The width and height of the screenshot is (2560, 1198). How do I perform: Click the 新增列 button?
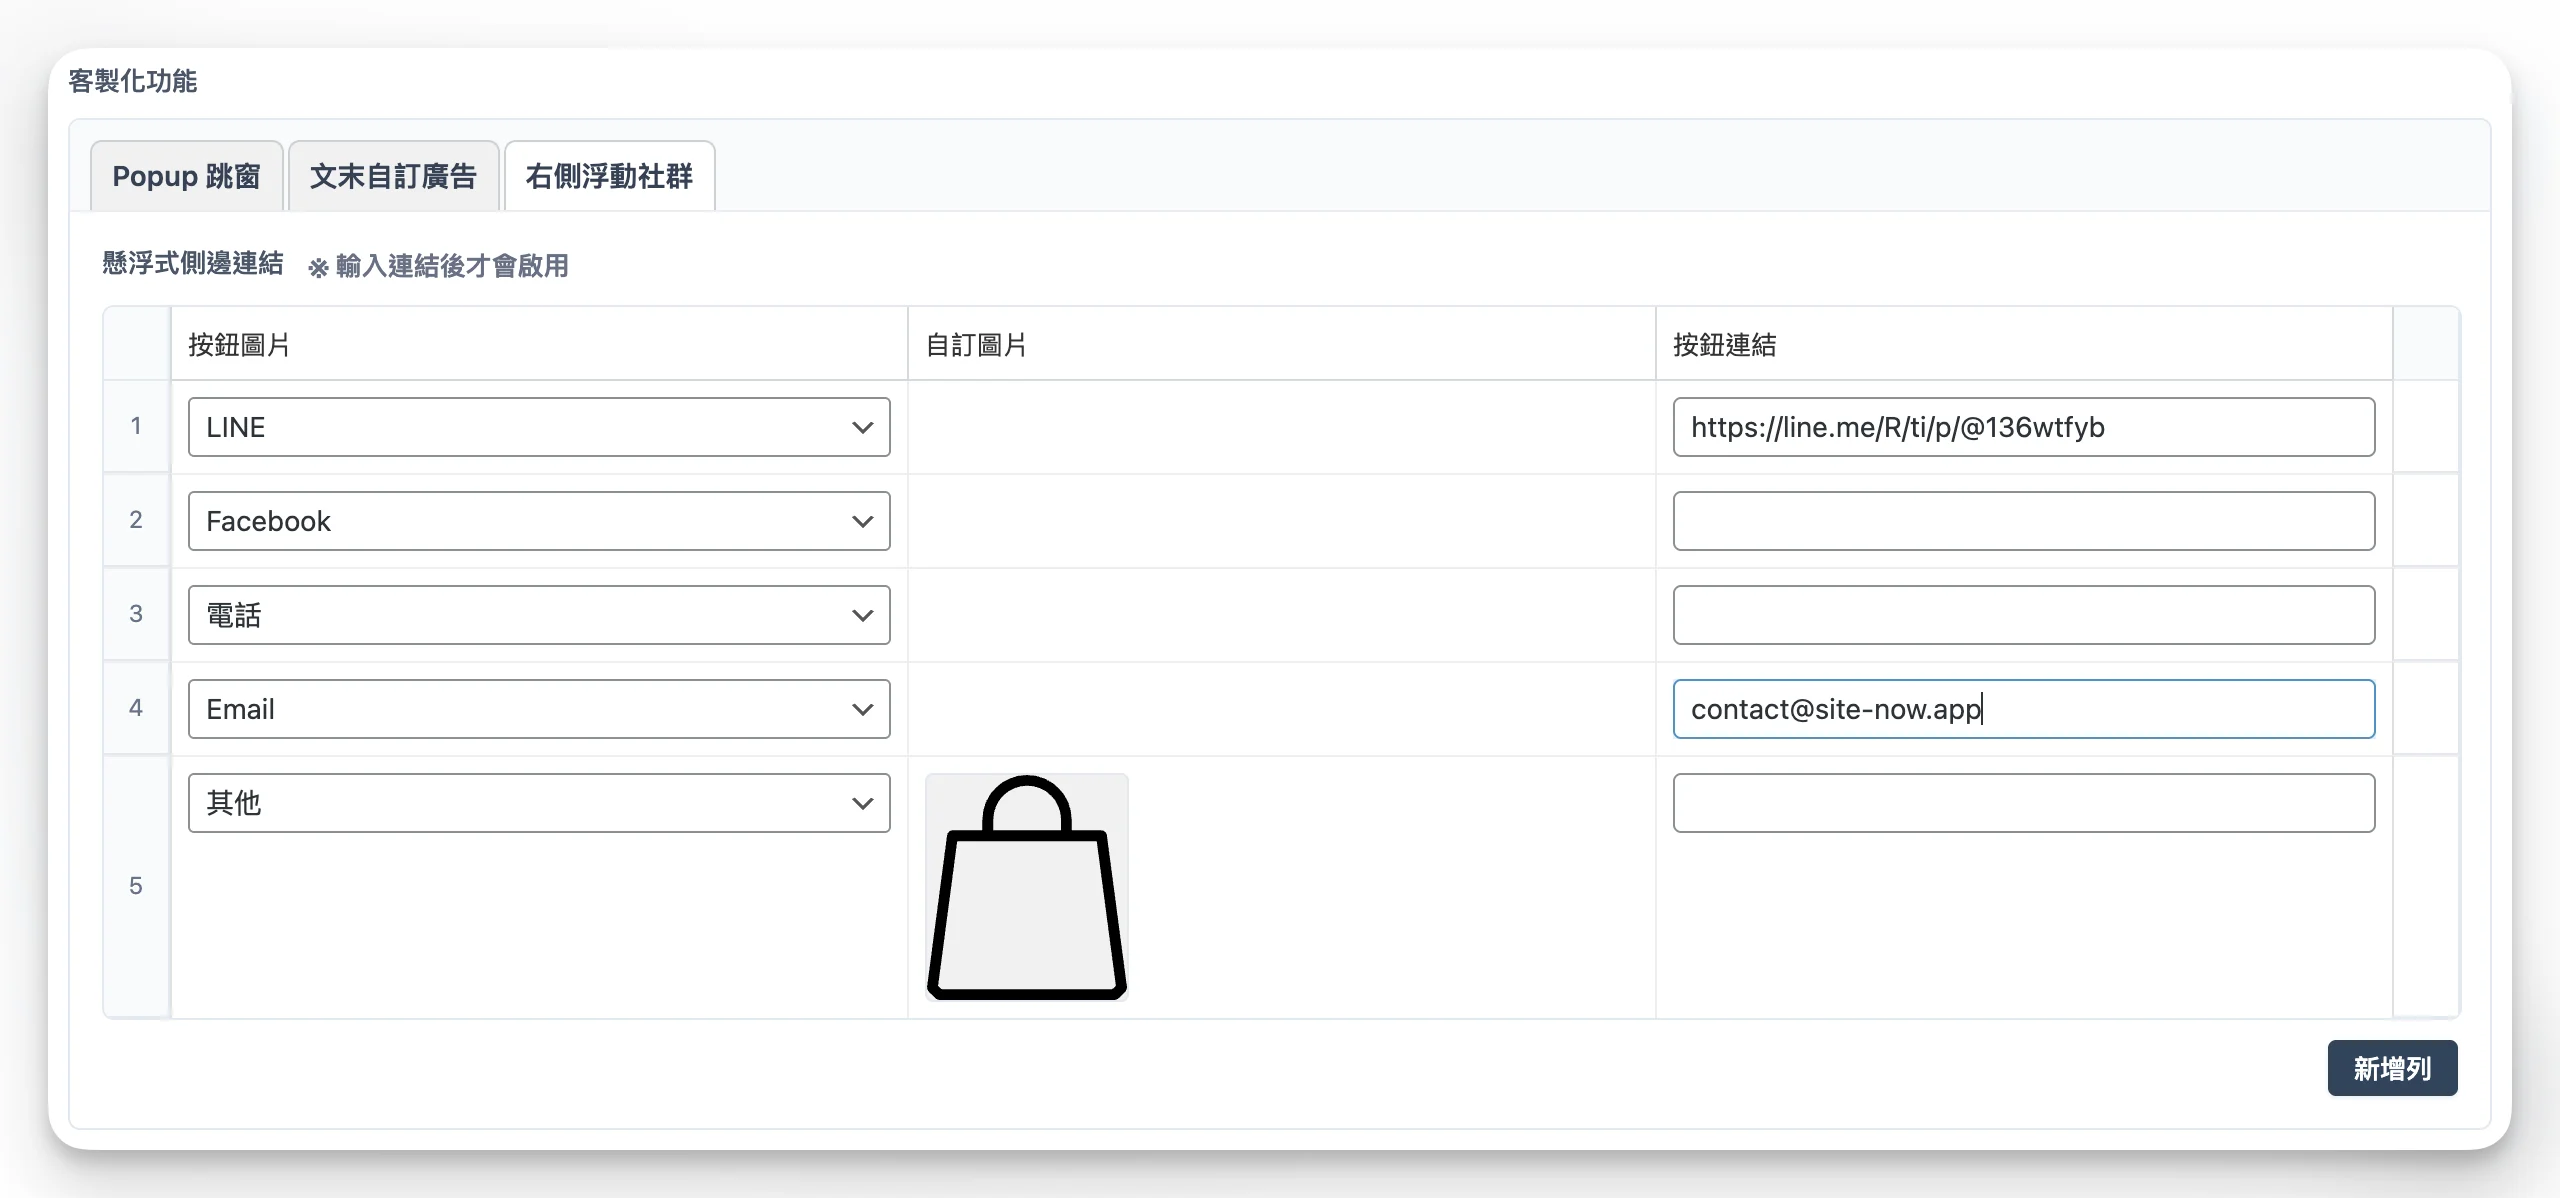point(2391,1068)
